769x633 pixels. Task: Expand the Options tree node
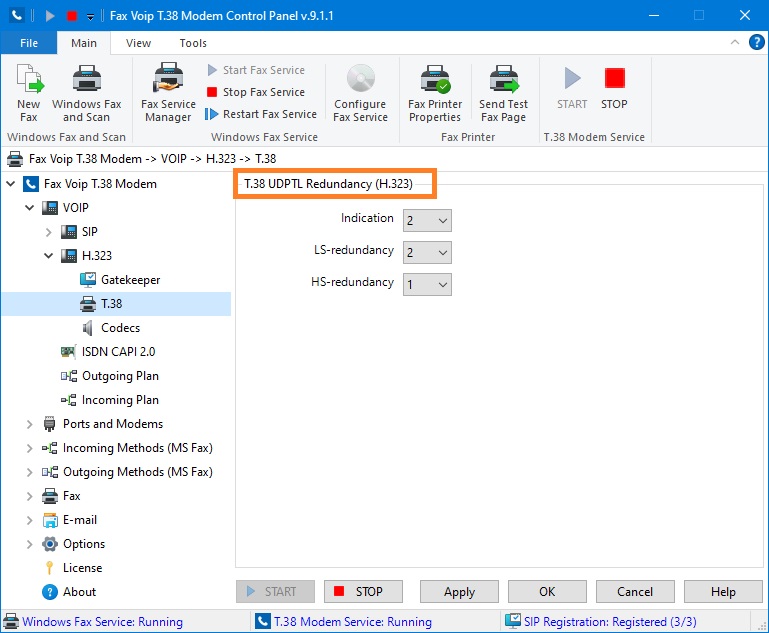29,544
